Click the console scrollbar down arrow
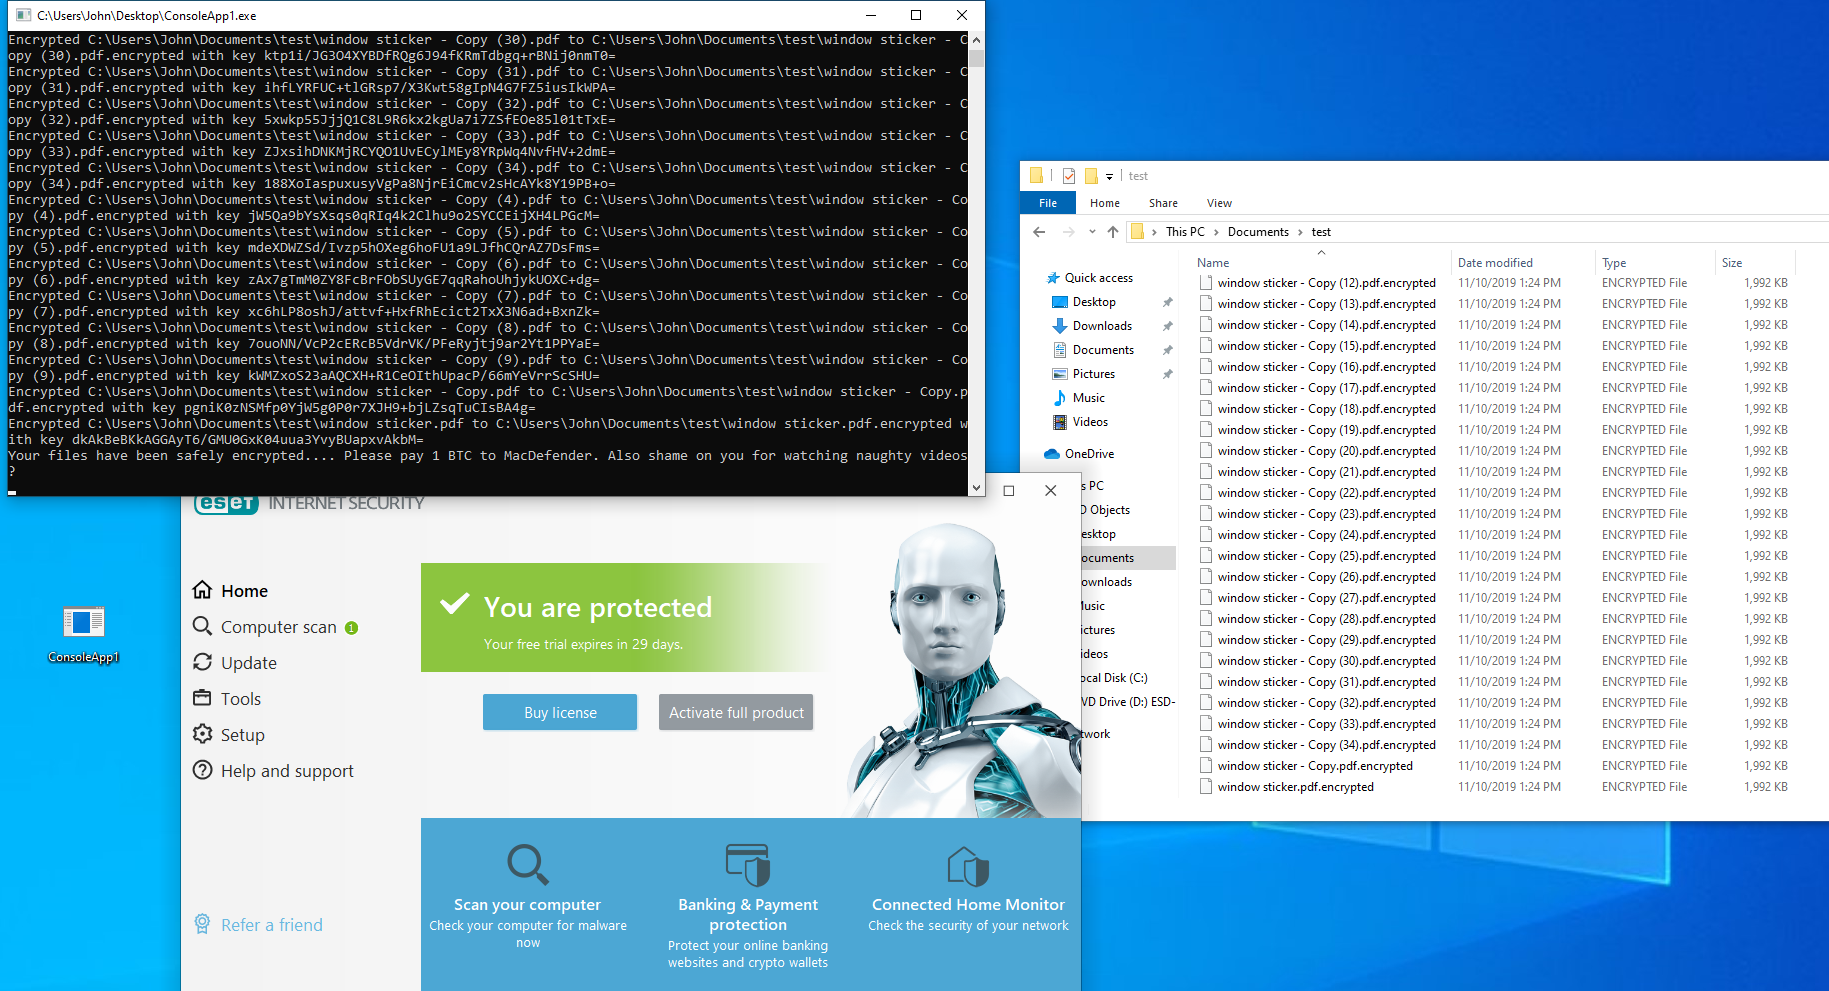Viewport: 1829px width, 991px height. (976, 488)
